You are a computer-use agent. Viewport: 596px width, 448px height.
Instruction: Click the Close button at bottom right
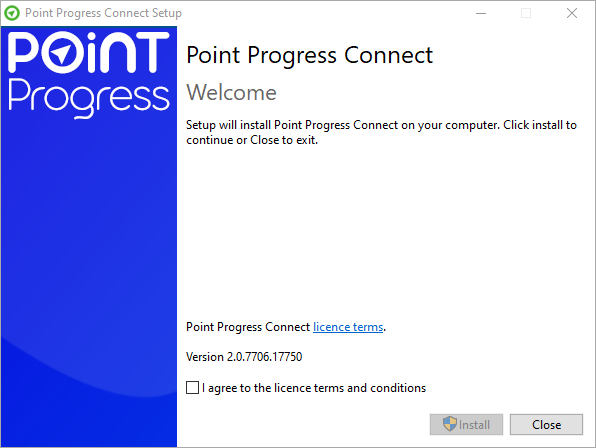[546, 424]
